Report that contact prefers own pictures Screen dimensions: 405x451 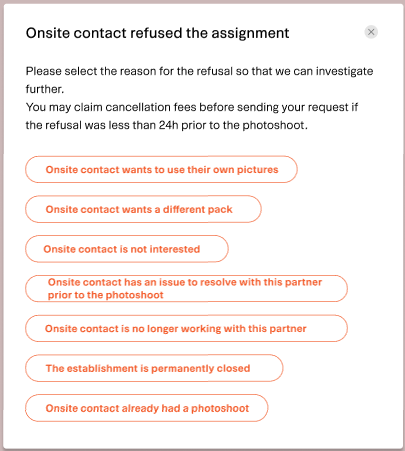click(x=161, y=169)
